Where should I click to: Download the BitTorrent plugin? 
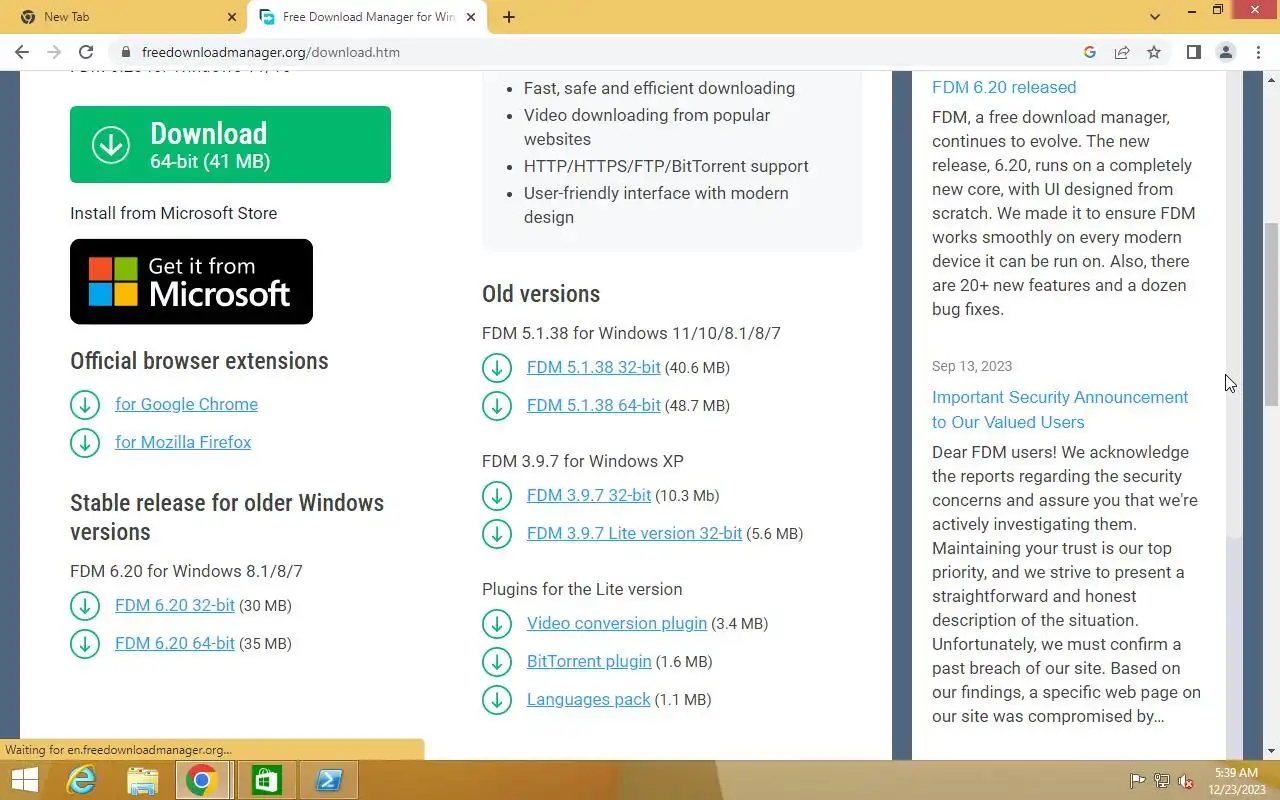(589, 661)
